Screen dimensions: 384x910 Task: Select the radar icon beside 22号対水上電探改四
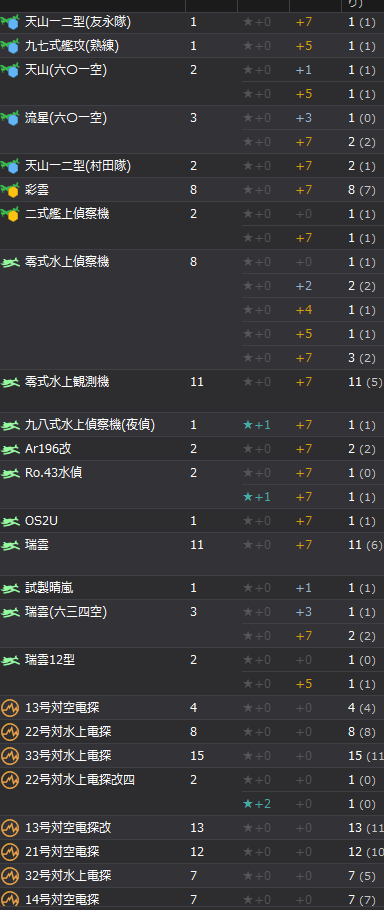pyautogui.click(x=10, y=780)
